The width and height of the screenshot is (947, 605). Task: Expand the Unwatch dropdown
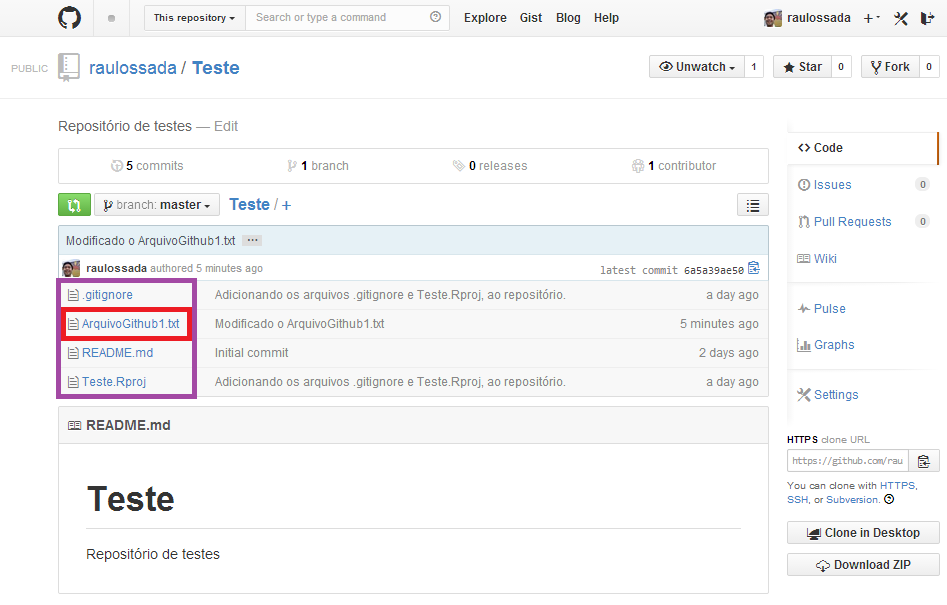[697, 66]
